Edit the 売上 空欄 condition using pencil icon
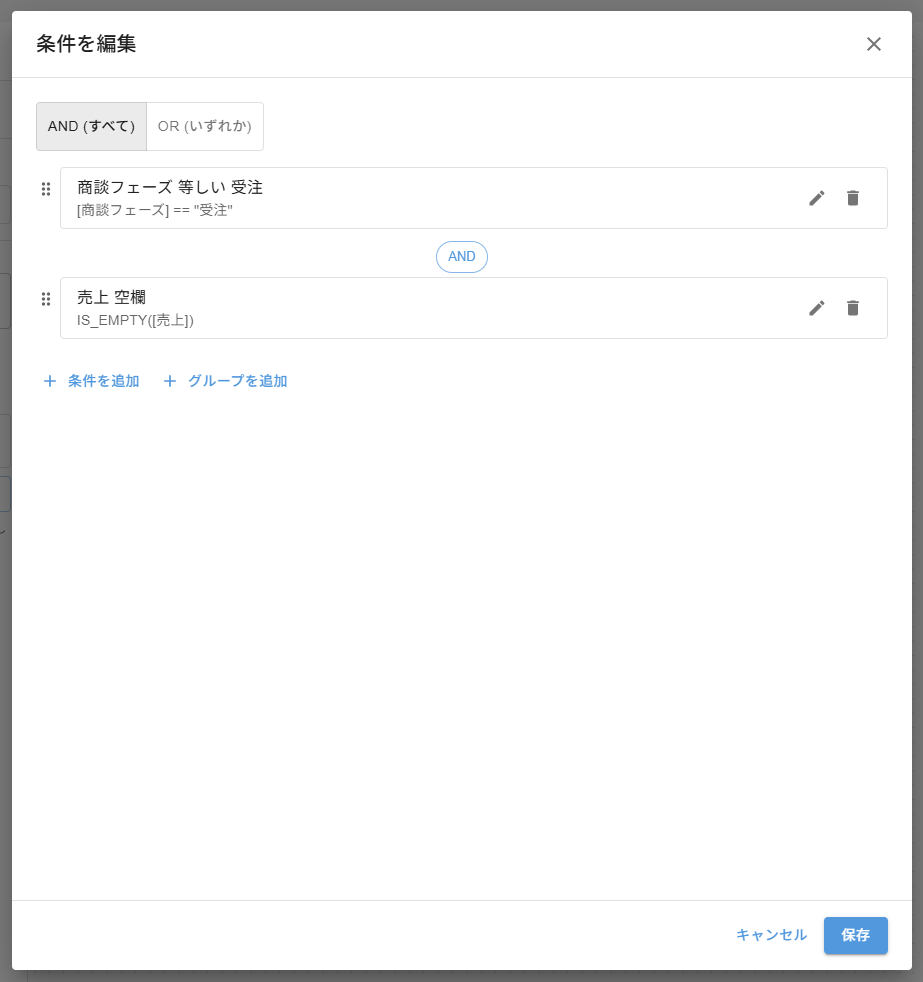923x982 pixels. click(x=817, y=308)
